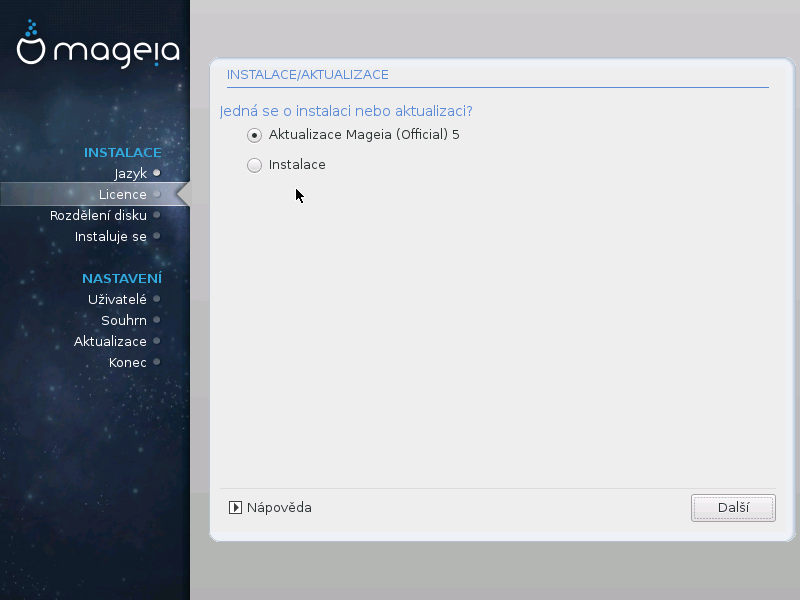Expand the Nápověda help triangle
The image size is (800, 600).
tap(236, 508)
